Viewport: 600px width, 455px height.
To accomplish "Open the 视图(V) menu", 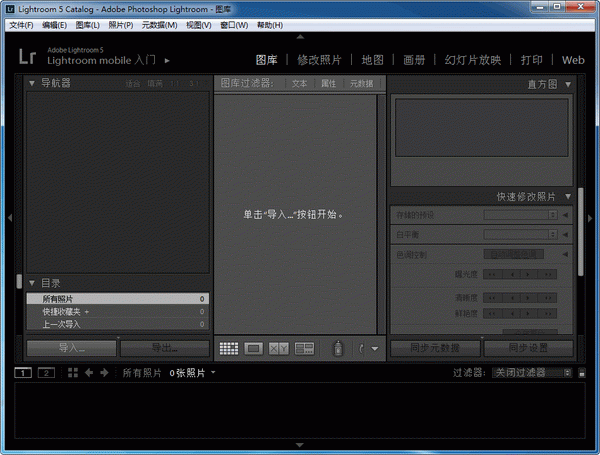I will (199, 25).
